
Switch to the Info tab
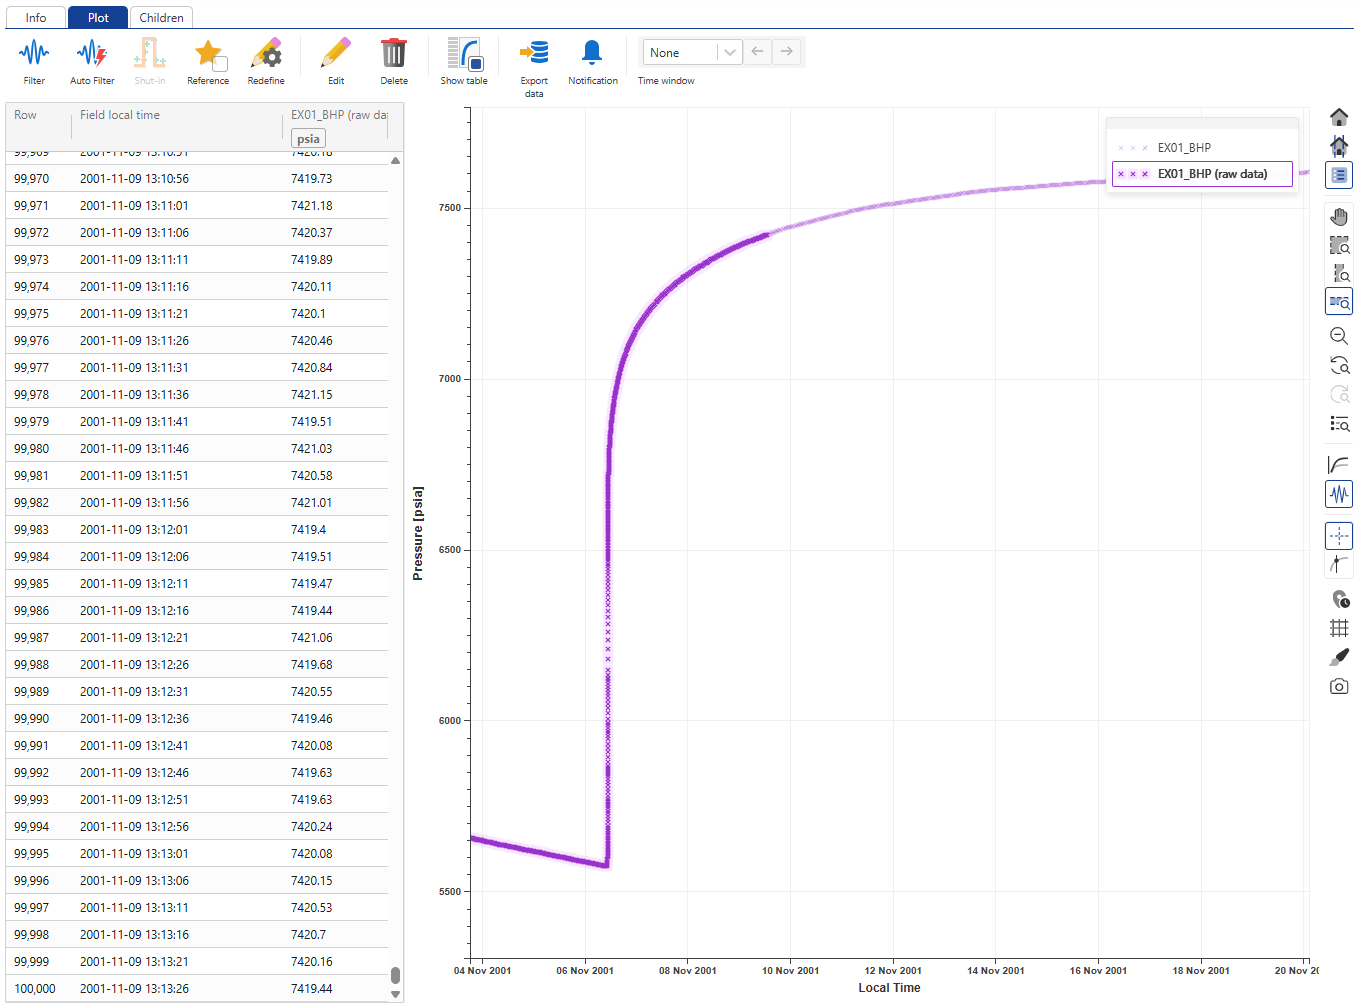pyautogui.click(x=35, y=17)
